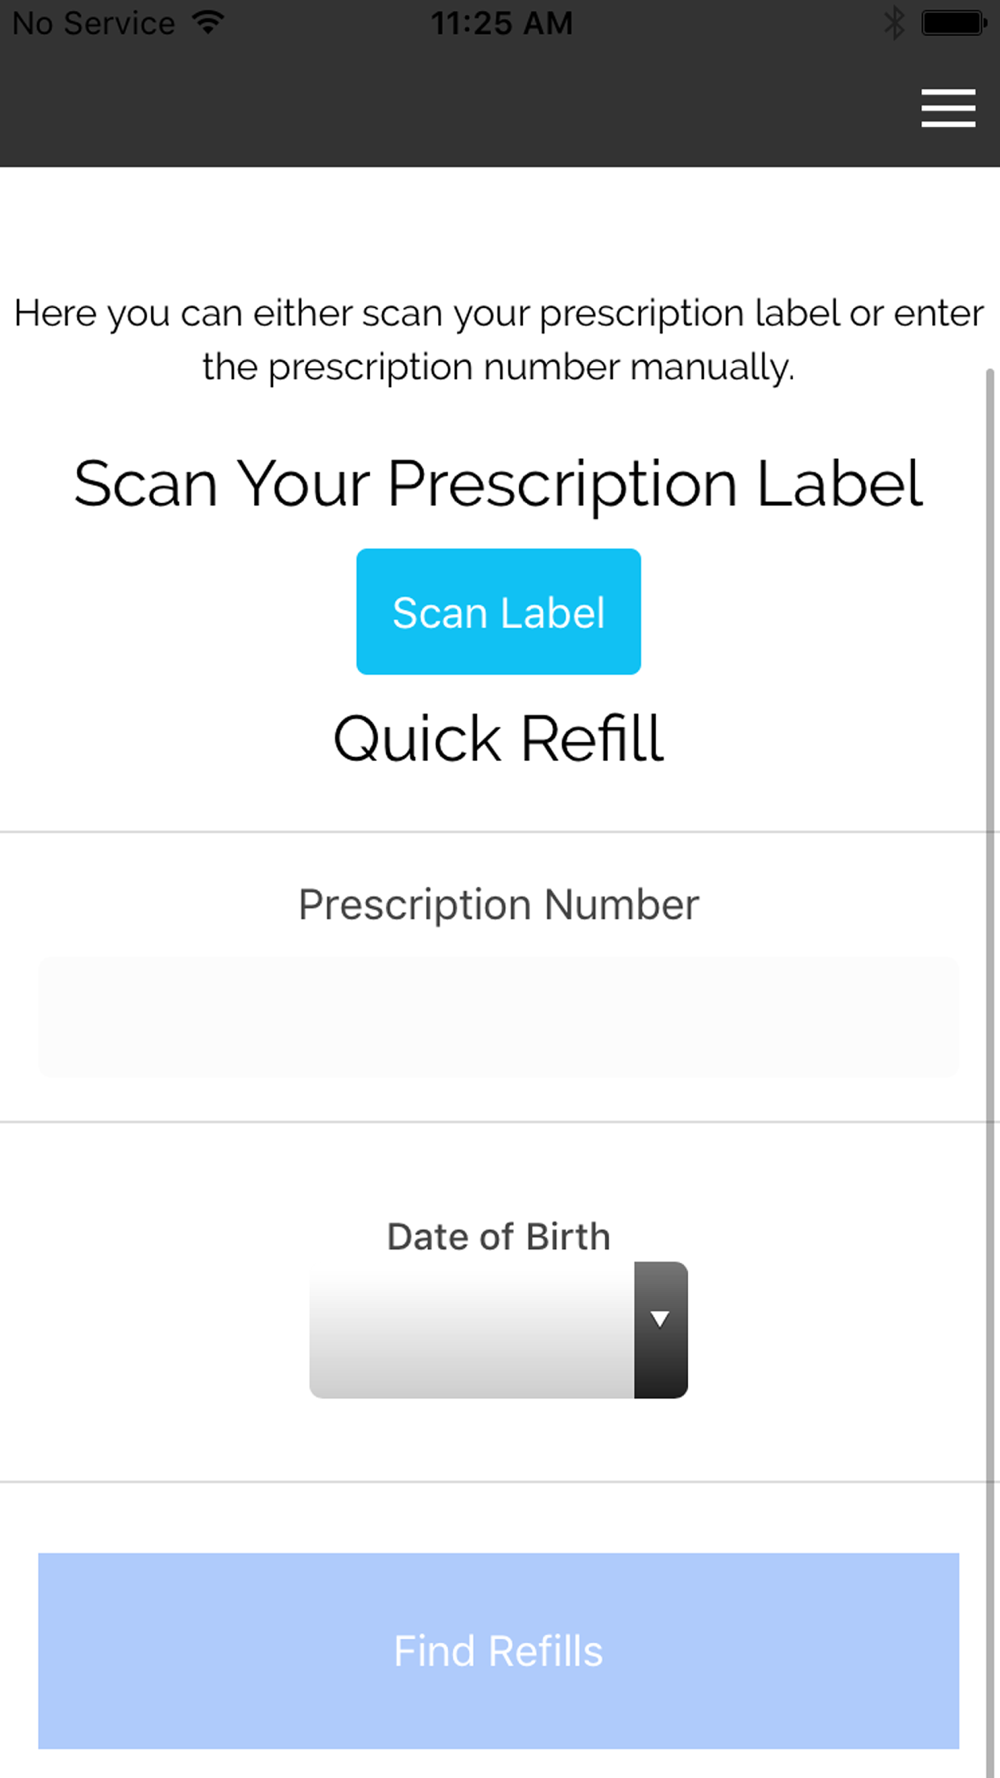Click the instruction text about scanning prescriptions
Screen dimensions: 1000x1778
click(498, 340)
